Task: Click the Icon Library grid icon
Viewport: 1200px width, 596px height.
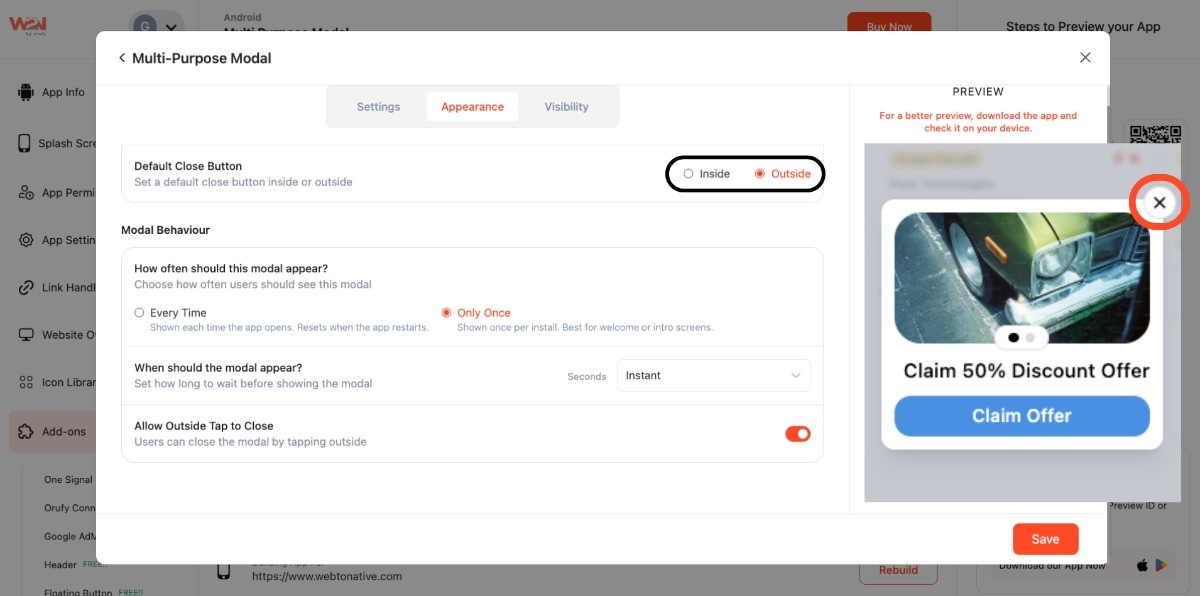Action: pos(26,382)
